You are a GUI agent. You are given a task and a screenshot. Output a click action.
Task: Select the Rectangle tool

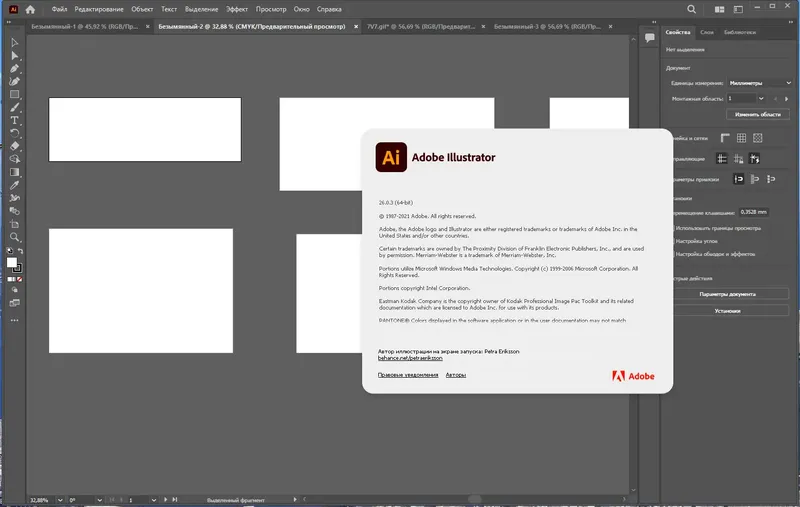[14, 94]
